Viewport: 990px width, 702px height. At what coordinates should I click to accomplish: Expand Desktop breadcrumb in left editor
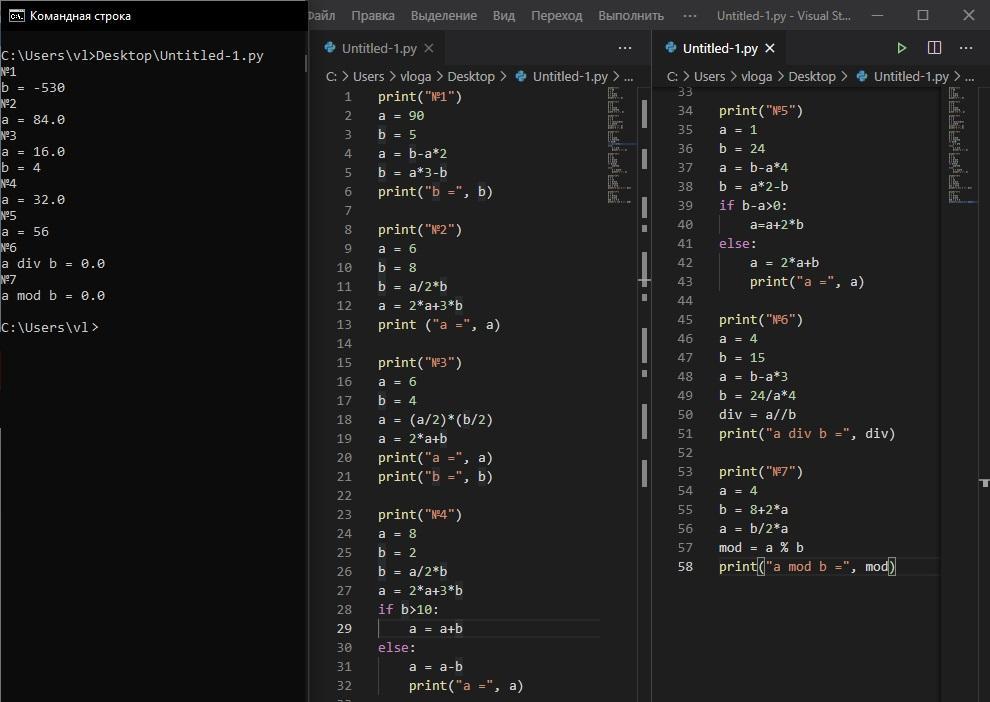click(470, 76)
